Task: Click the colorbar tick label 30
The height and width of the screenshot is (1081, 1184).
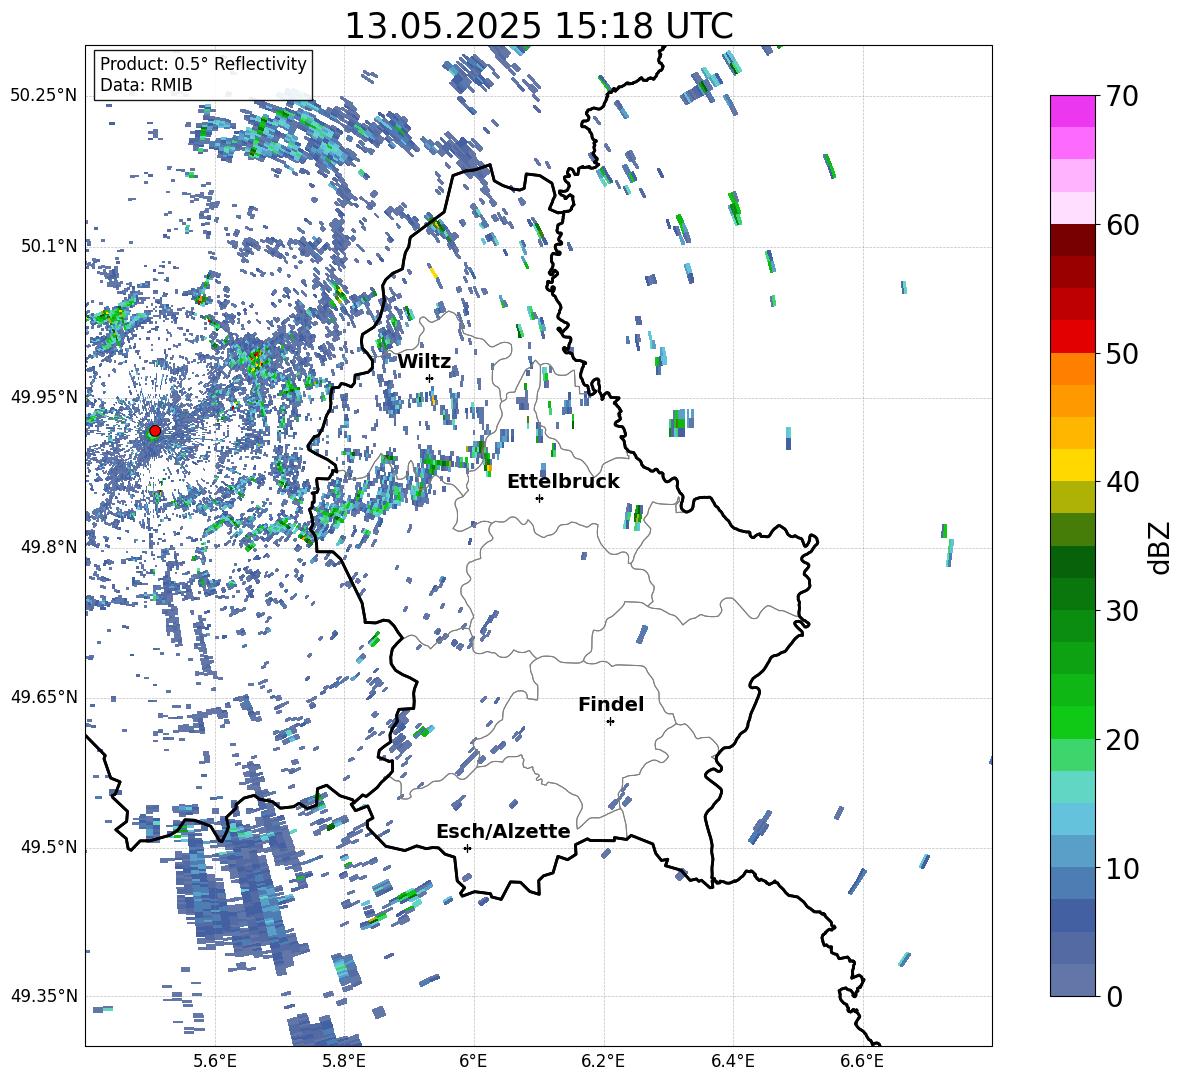Action: [1122, 611]
